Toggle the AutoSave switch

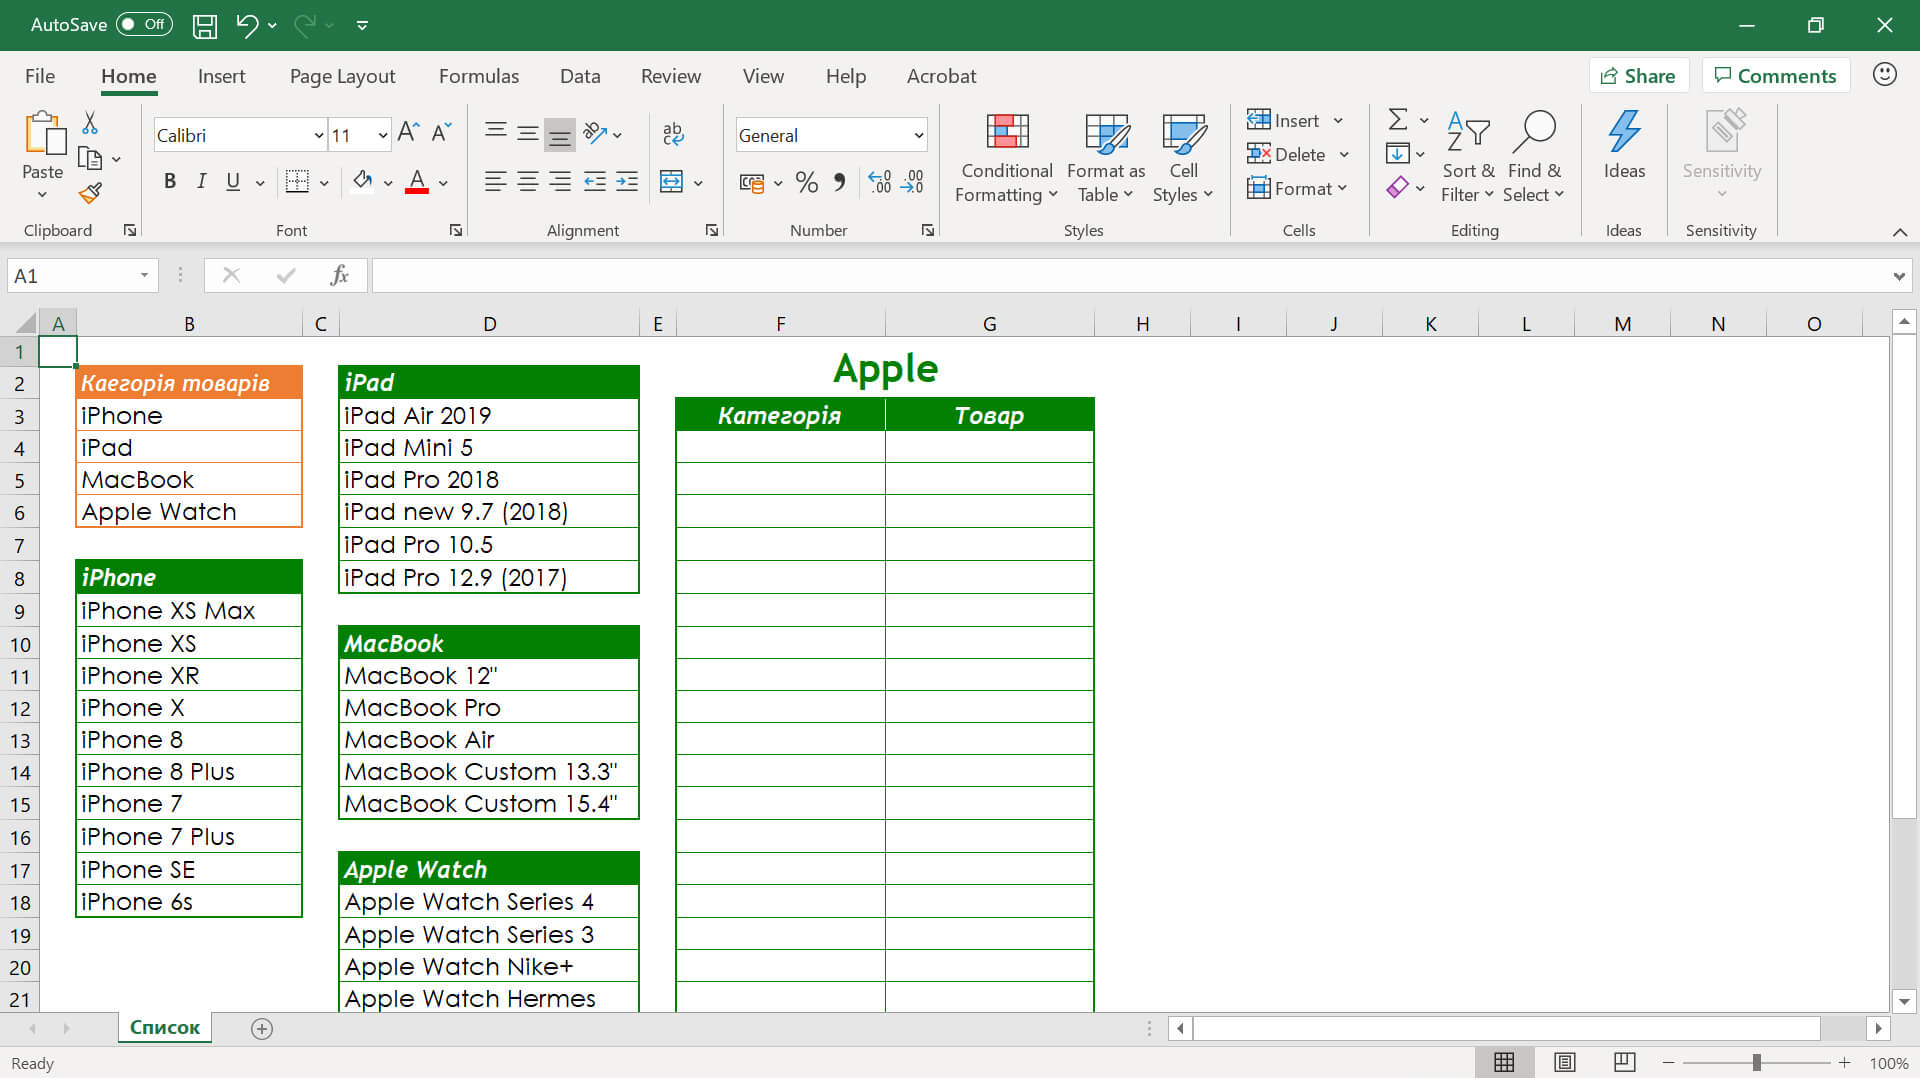(143, 24)
